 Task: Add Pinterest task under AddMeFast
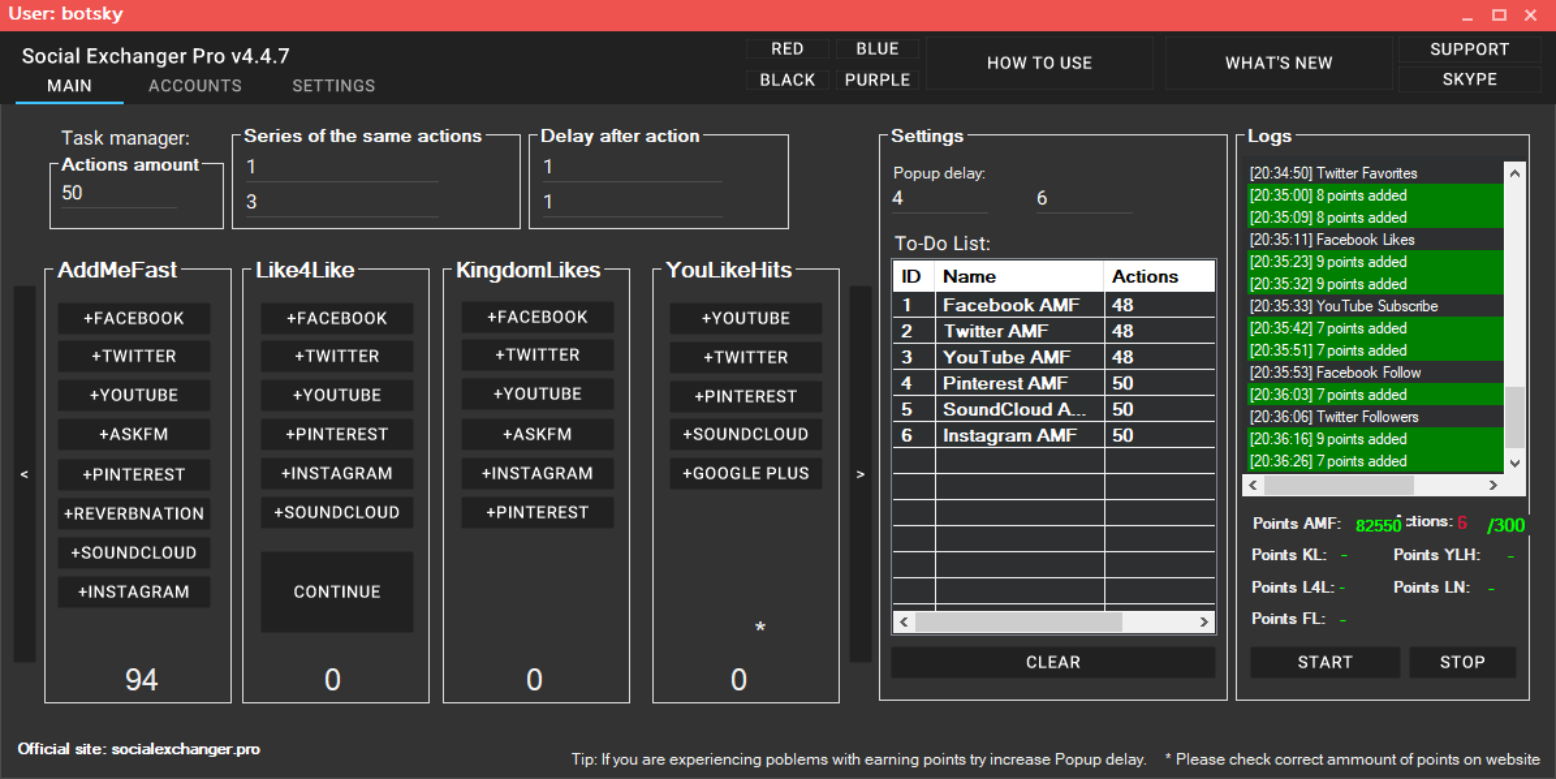(134, 474)
